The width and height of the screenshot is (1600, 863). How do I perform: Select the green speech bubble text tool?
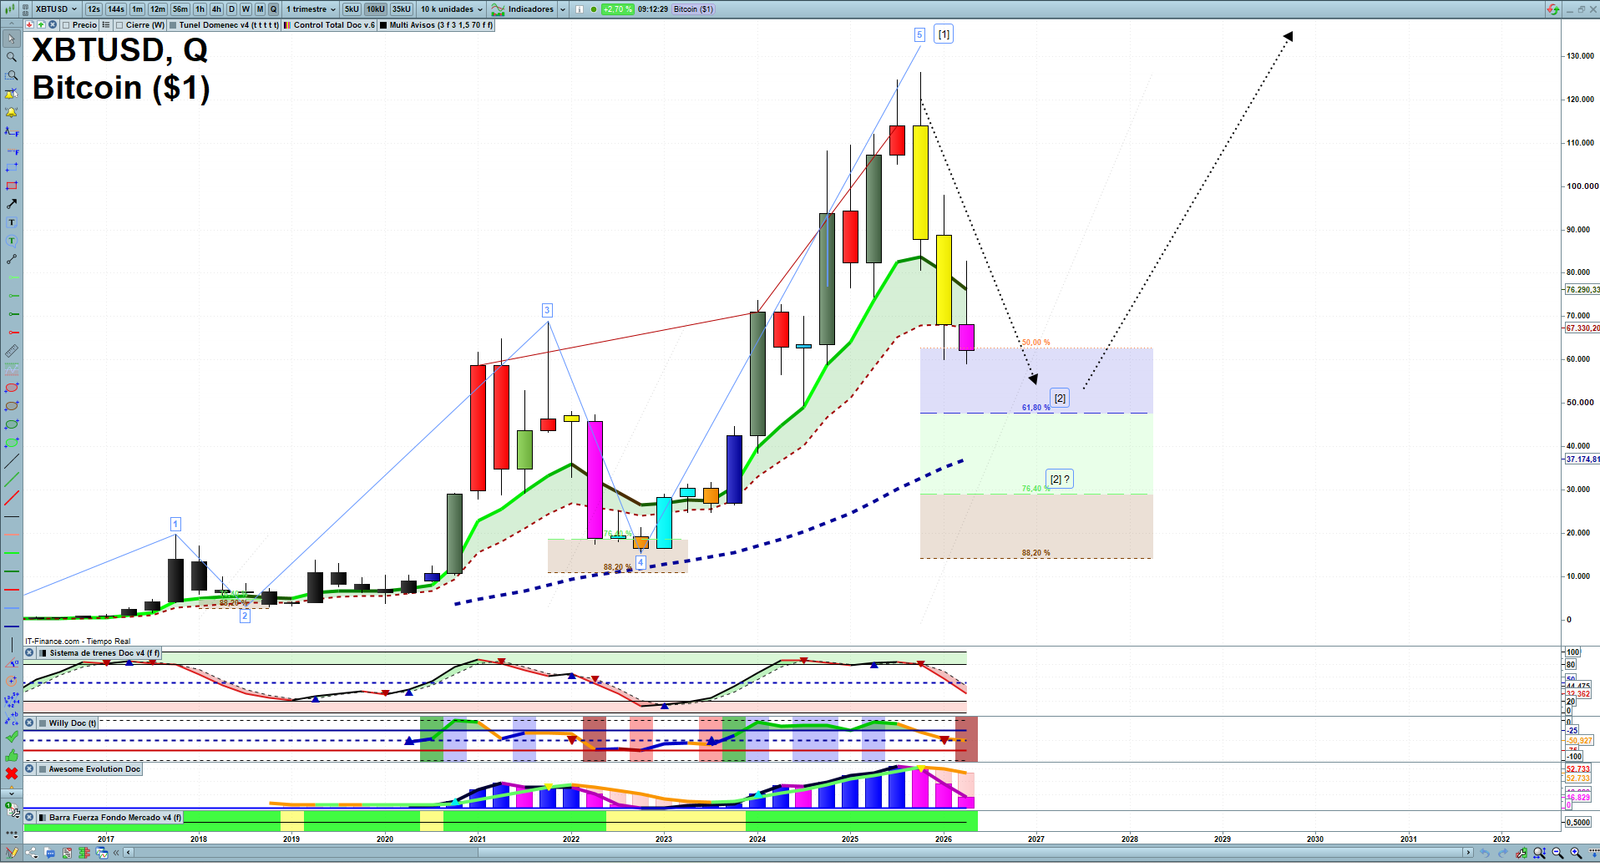11,240
